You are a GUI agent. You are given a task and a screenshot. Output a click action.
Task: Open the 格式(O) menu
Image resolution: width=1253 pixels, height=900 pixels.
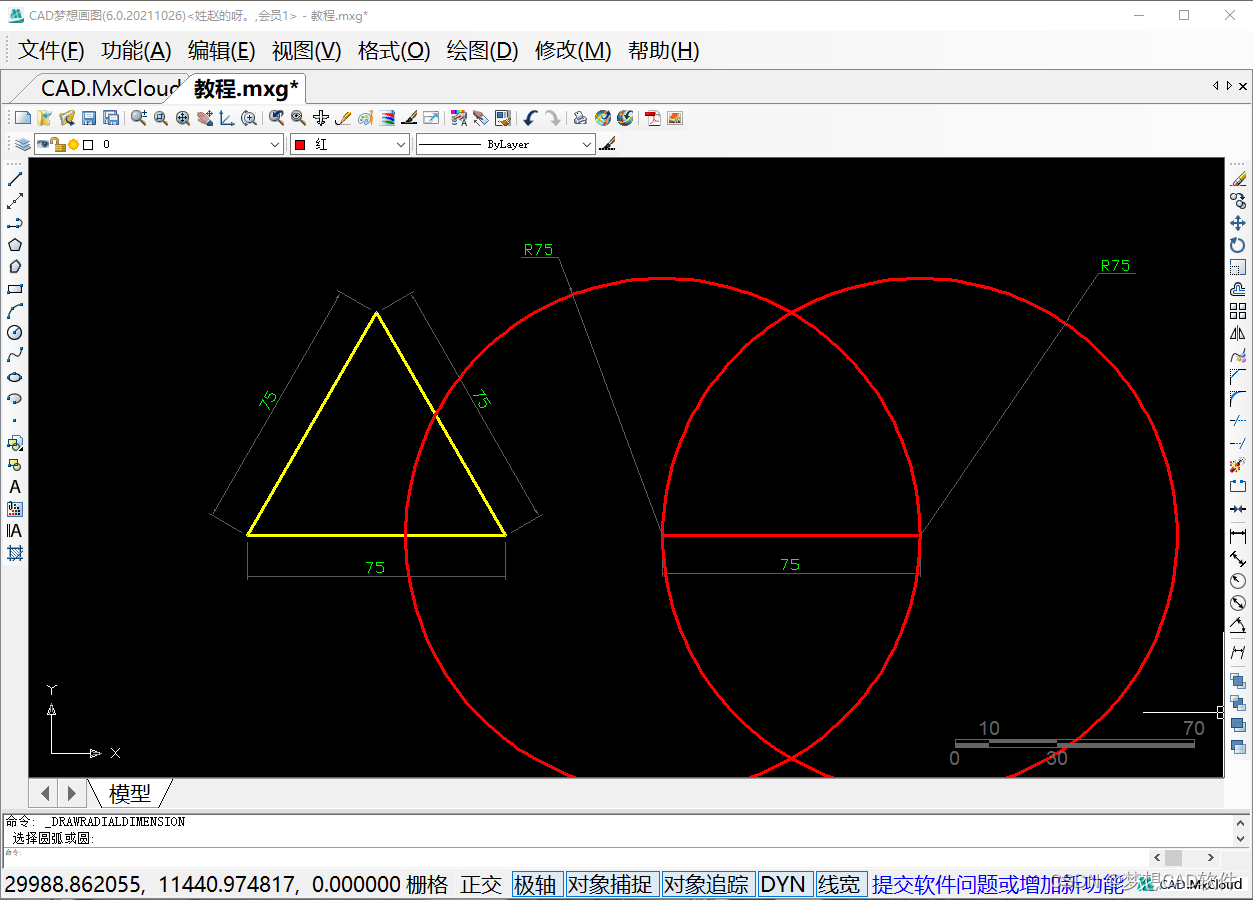(394, 51)
